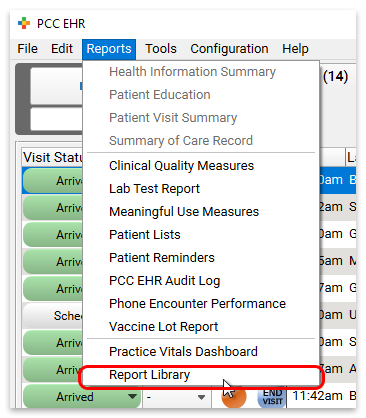Open the Help menu
The height and width of the screenshot is (418, 366).
pos(295,49)
